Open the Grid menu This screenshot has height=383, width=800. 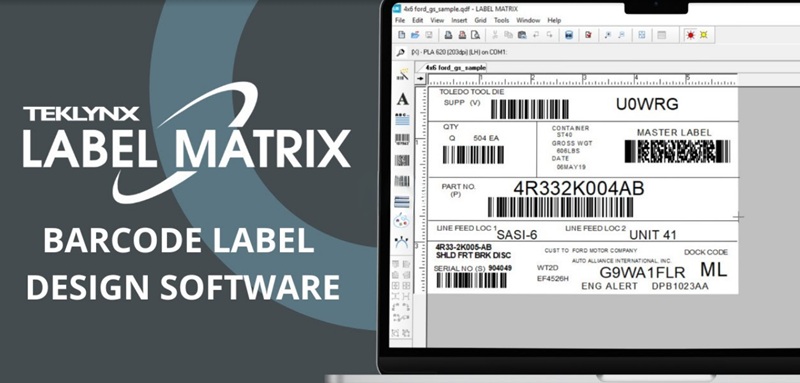[x=481, y=20]
